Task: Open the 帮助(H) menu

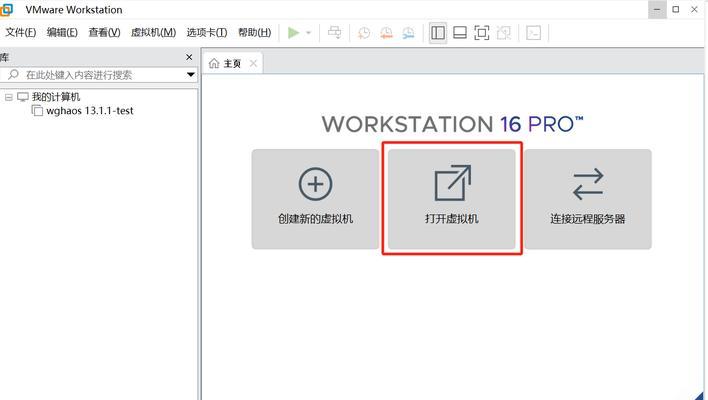Action: tap(255, 33)
